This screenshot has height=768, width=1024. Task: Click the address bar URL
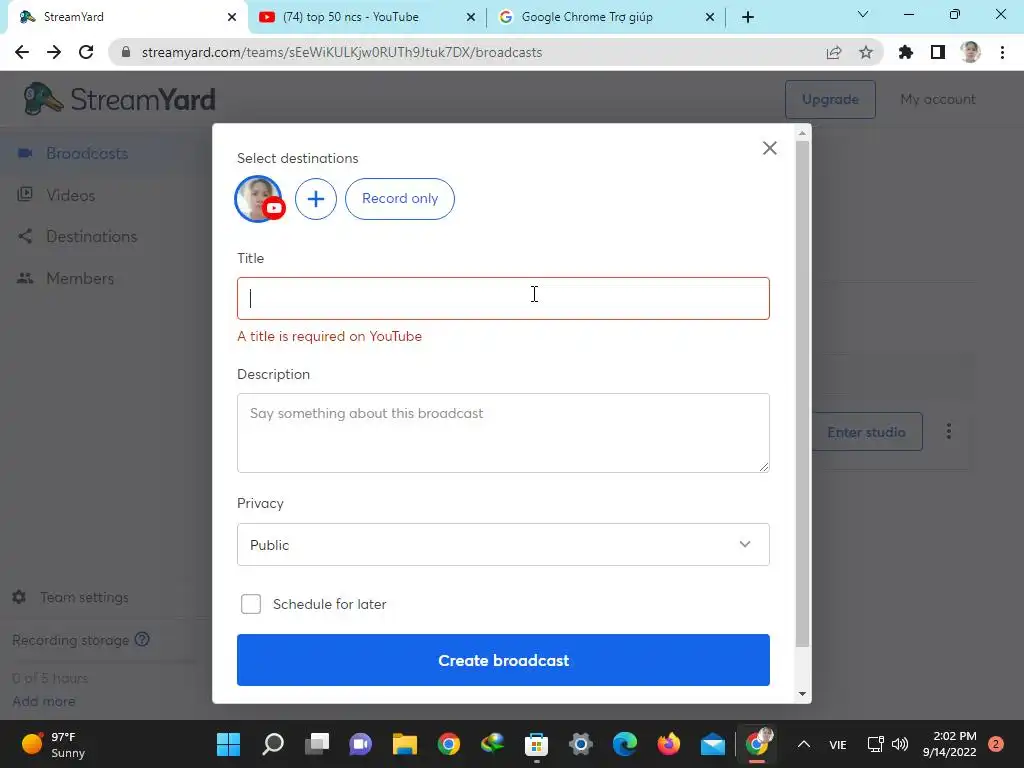click(342, 52)
